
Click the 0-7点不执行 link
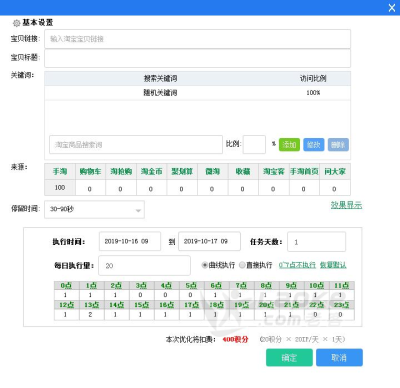[297, 265]
